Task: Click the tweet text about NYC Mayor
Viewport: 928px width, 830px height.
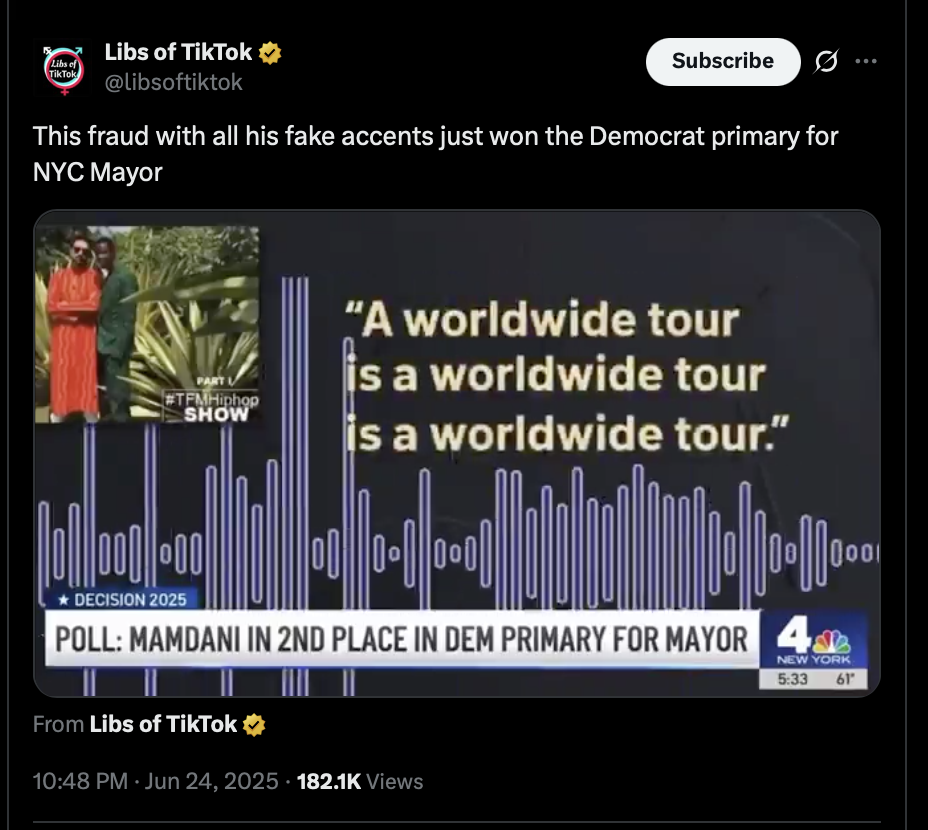Action: pyautogui.click(x=435, y=154)
